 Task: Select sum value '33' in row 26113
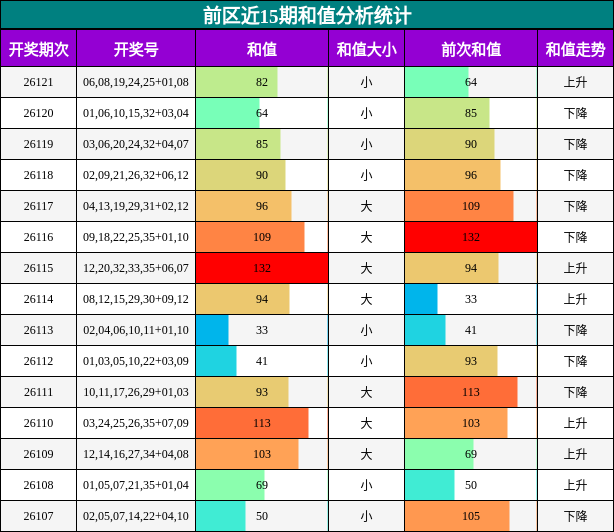tap(262, 330)
